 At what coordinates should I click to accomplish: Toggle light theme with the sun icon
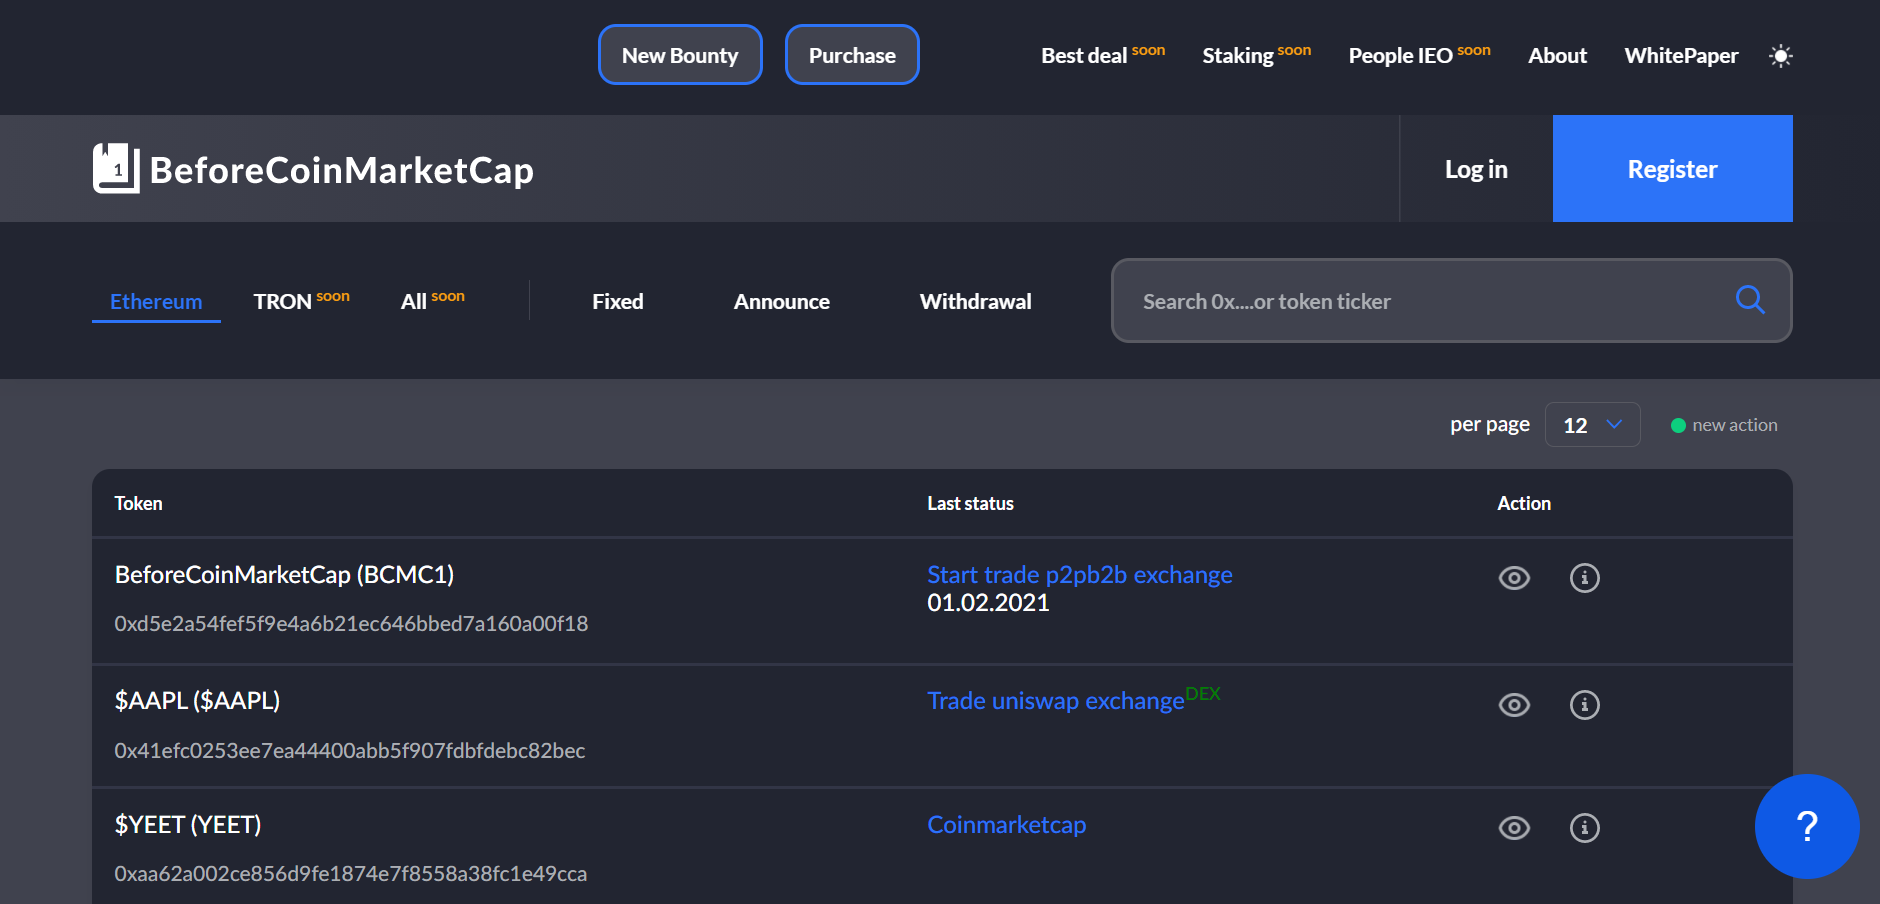click(1780, 56)
